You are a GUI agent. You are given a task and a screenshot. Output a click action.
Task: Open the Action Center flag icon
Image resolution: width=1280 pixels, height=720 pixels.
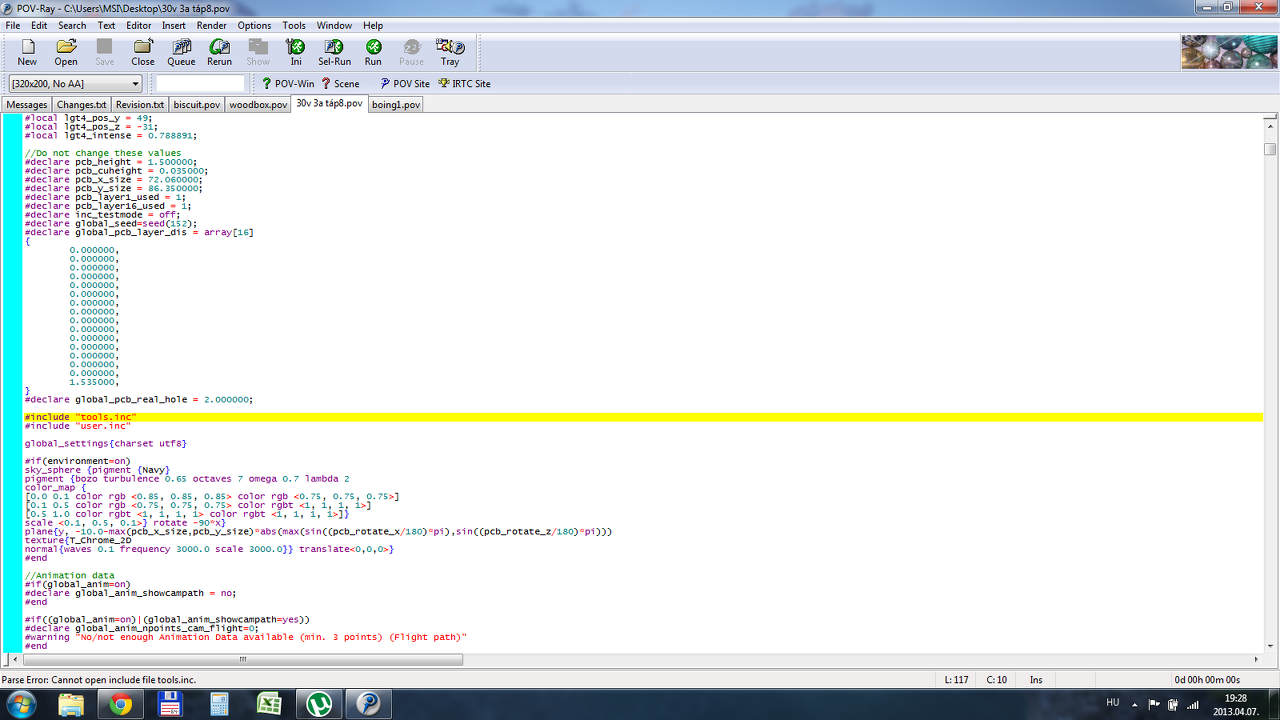pyautogui.click(x=1153, y=704)
